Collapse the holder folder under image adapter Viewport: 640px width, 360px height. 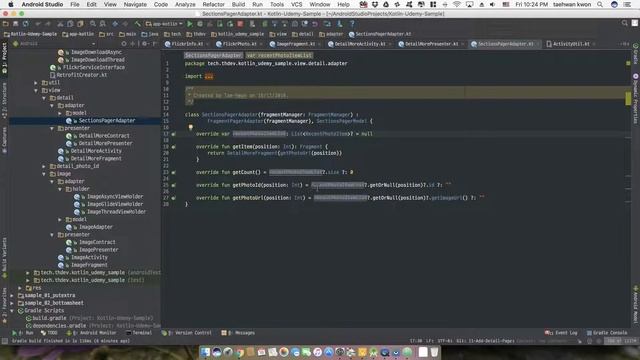[60, 189]
